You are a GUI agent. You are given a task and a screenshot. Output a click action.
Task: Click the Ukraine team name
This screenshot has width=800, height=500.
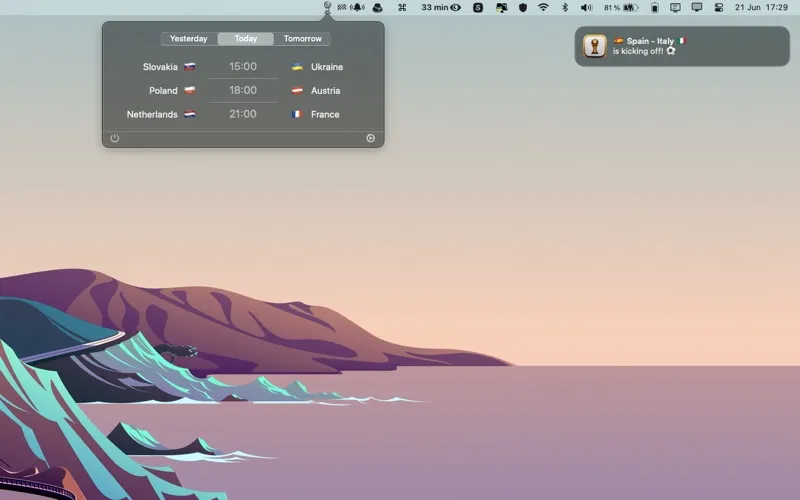click(327, 67)
